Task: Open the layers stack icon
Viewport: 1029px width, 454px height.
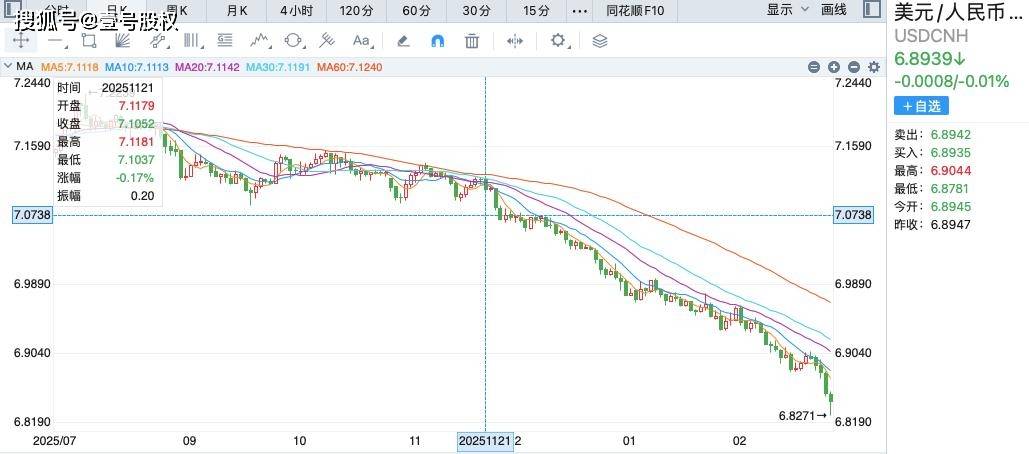Action: [x=599, y=41]
